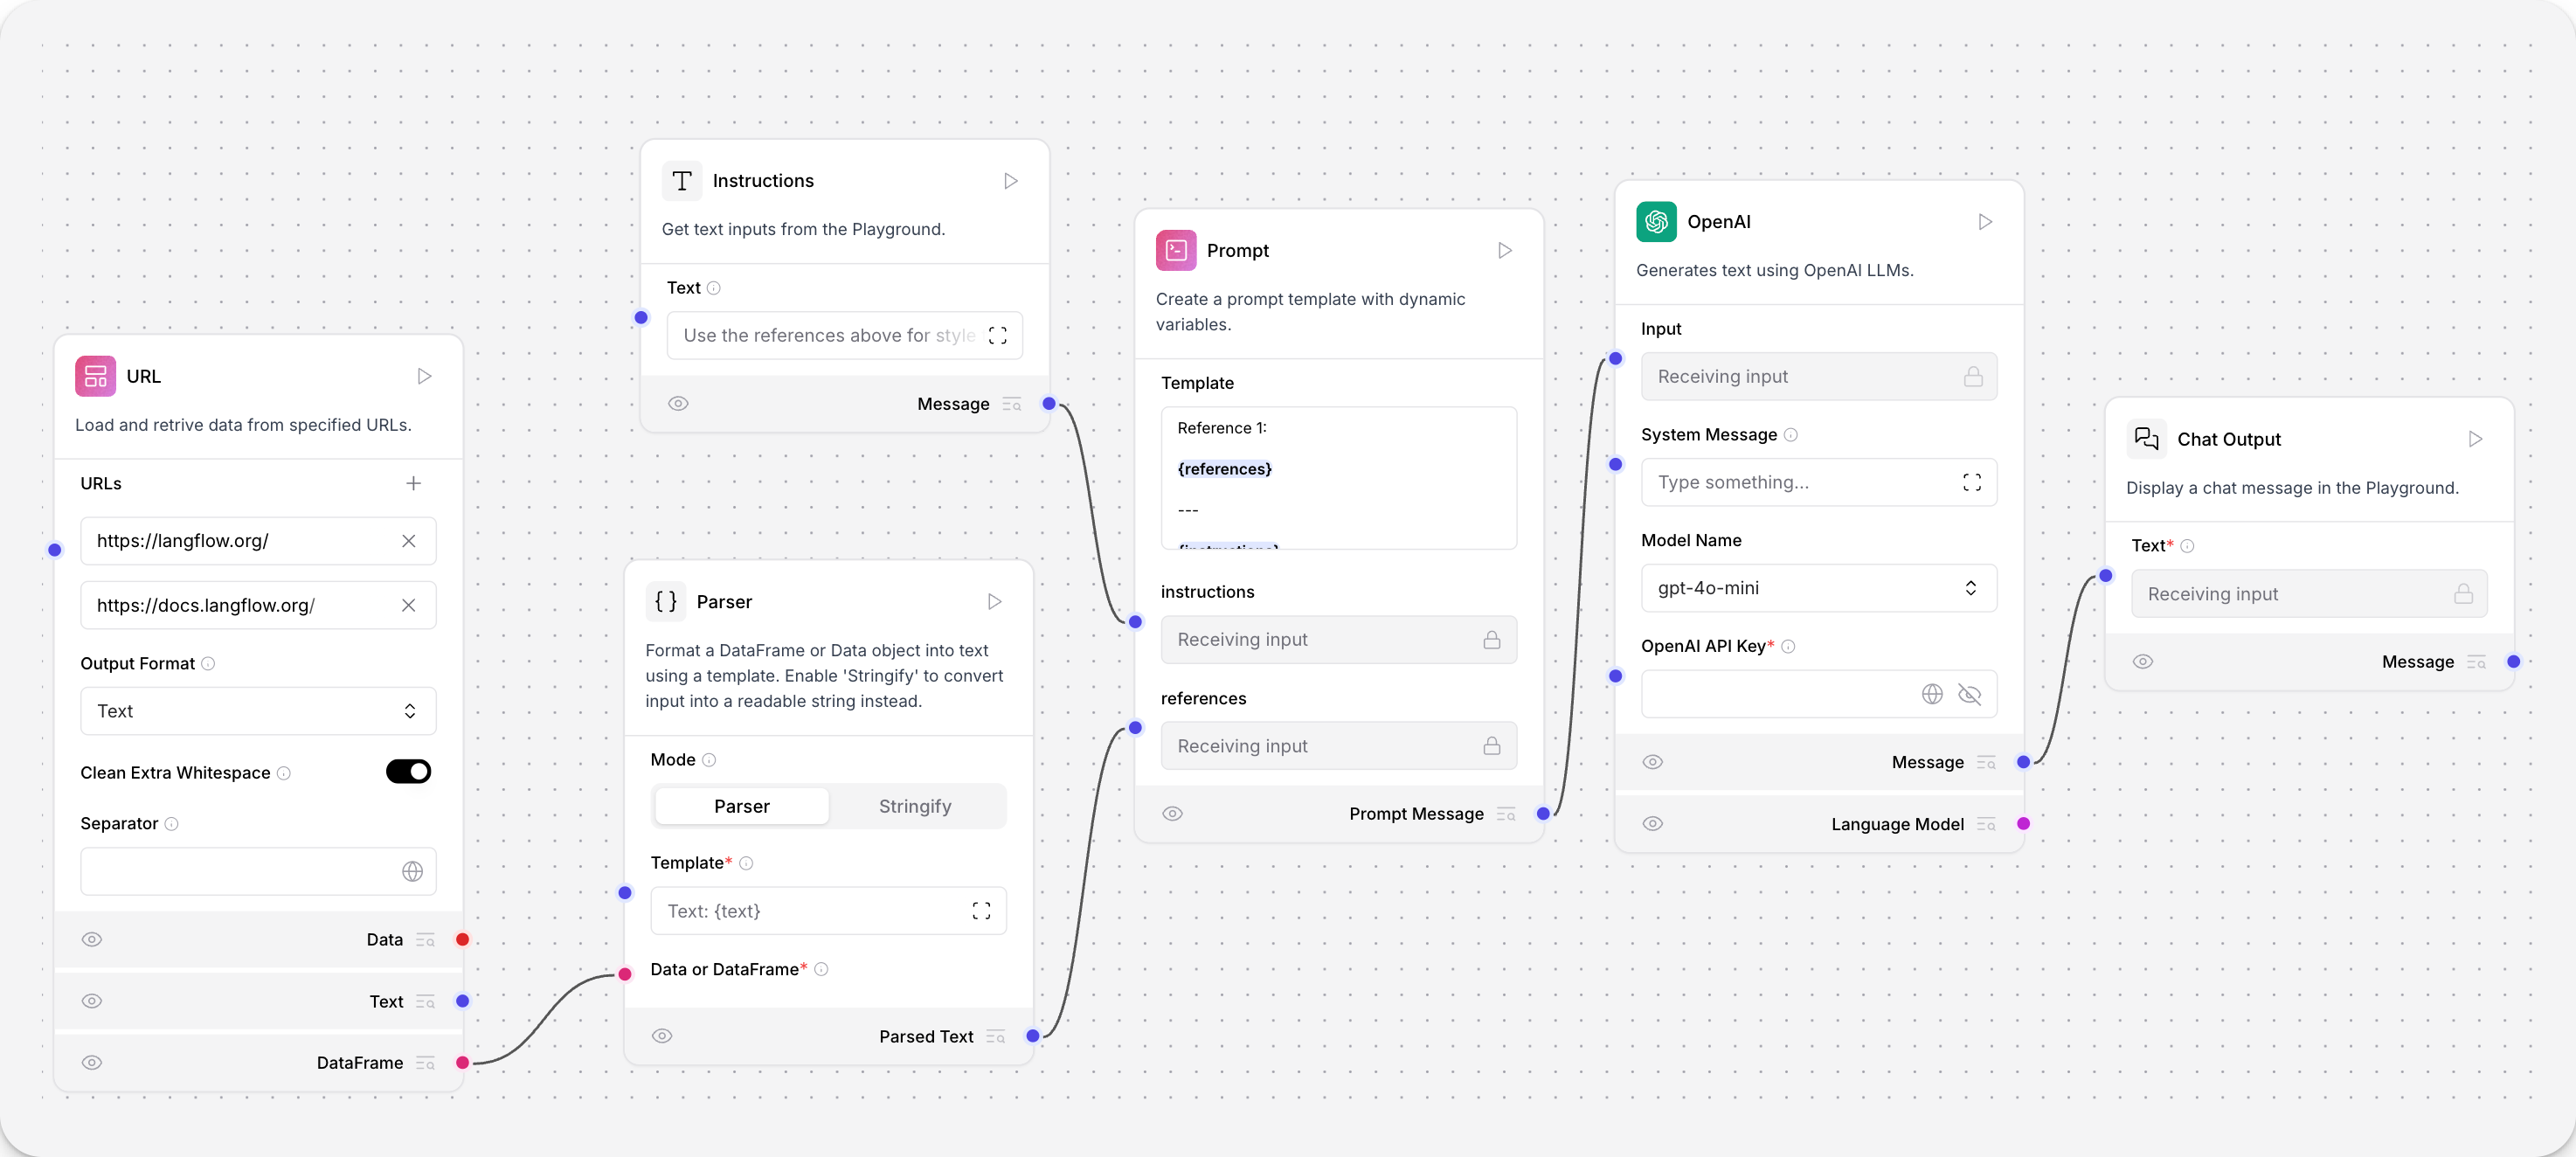Click the URL node pink icon
The image size is (2576, 1157).
pos(96,376)
